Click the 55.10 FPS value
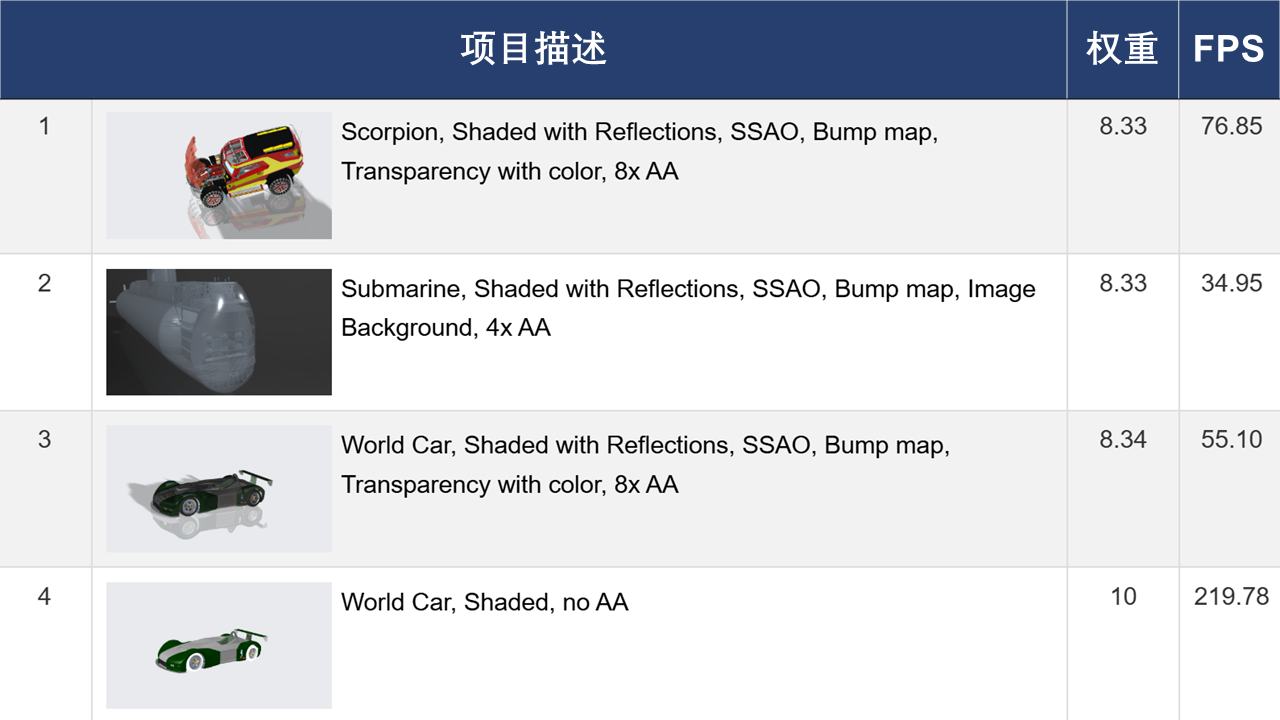The height and width of the screenshot is (720, 1280). pos(1231,439)
